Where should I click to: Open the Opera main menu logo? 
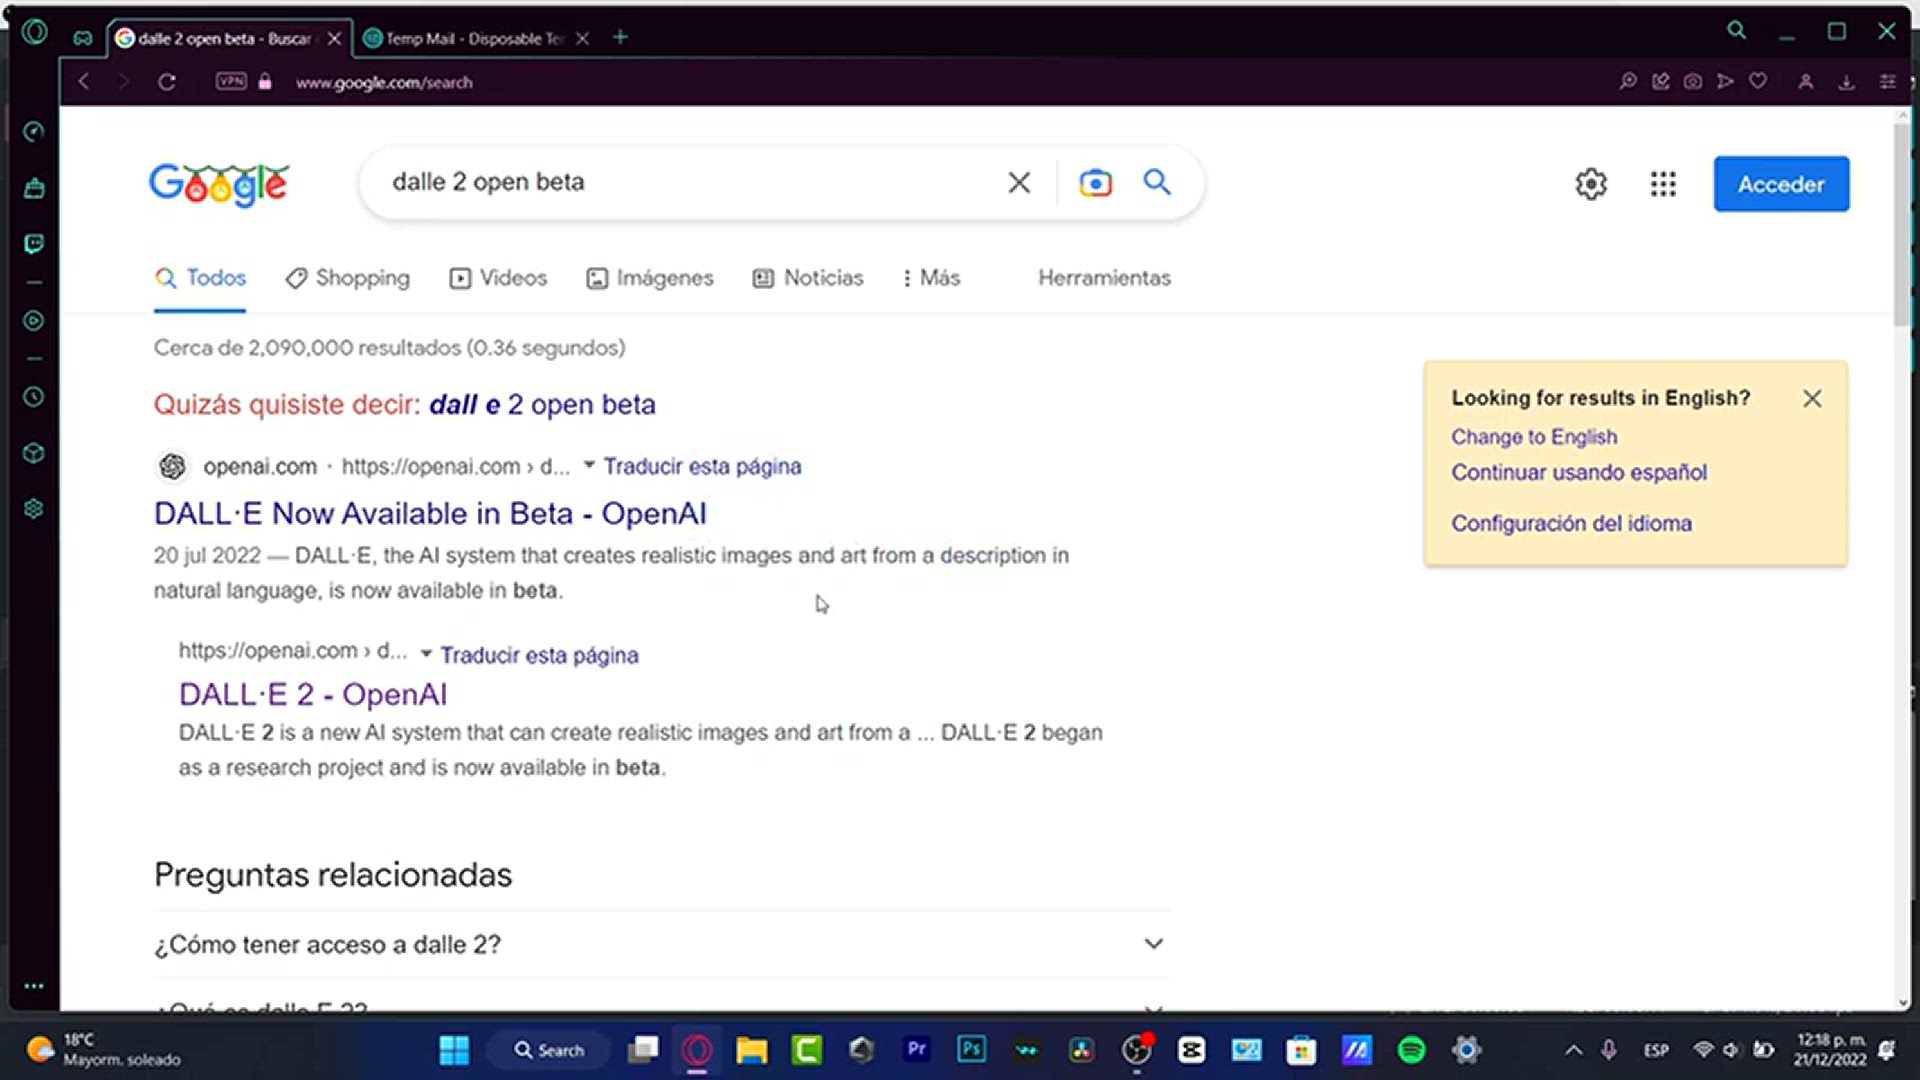(34, 32)
